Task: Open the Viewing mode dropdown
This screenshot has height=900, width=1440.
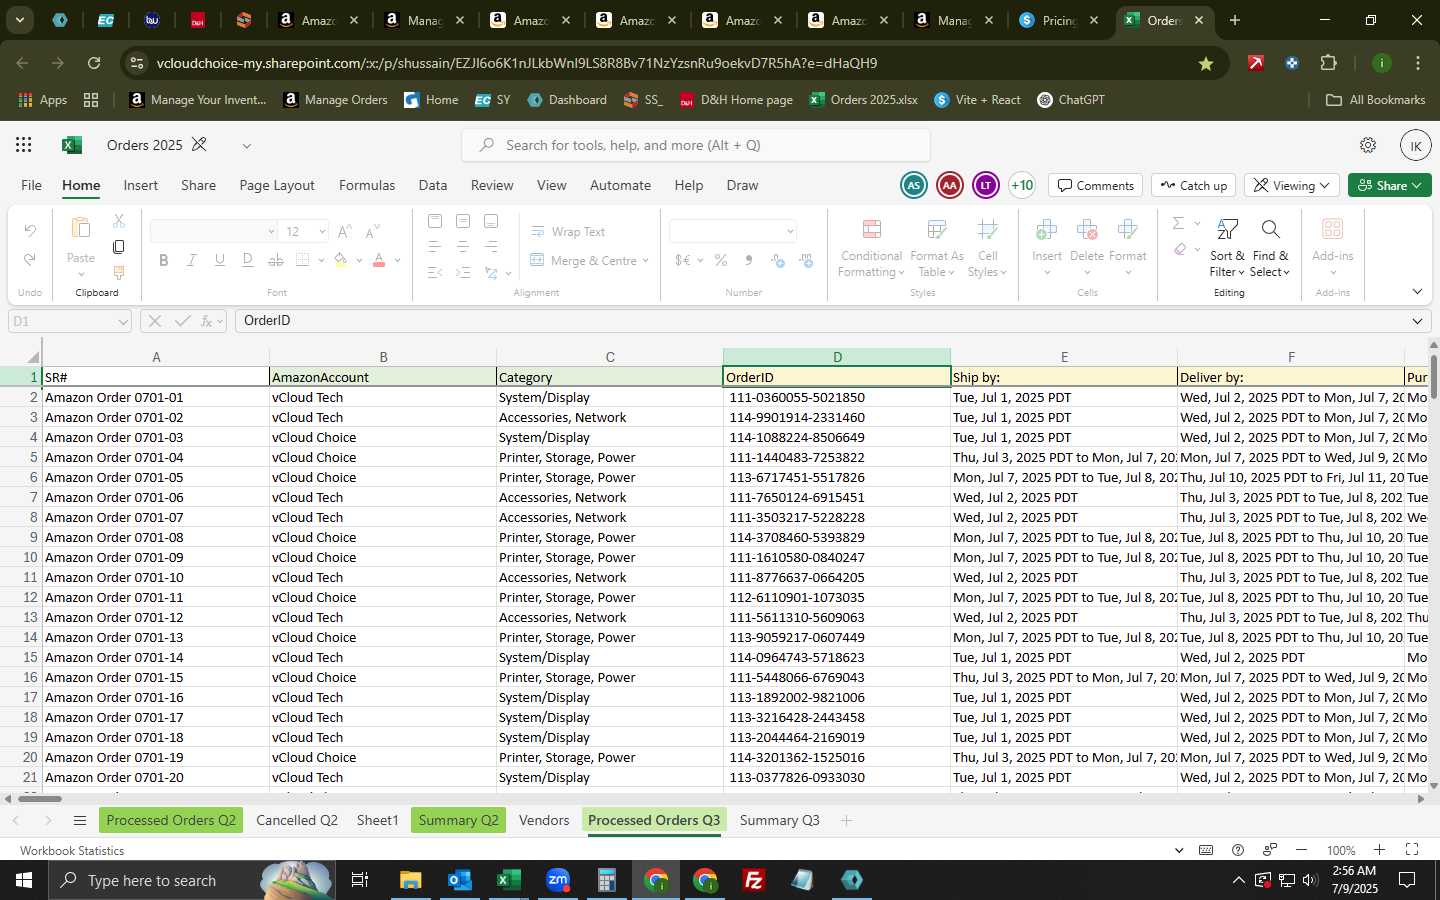Action: [x=1291, y=186]
